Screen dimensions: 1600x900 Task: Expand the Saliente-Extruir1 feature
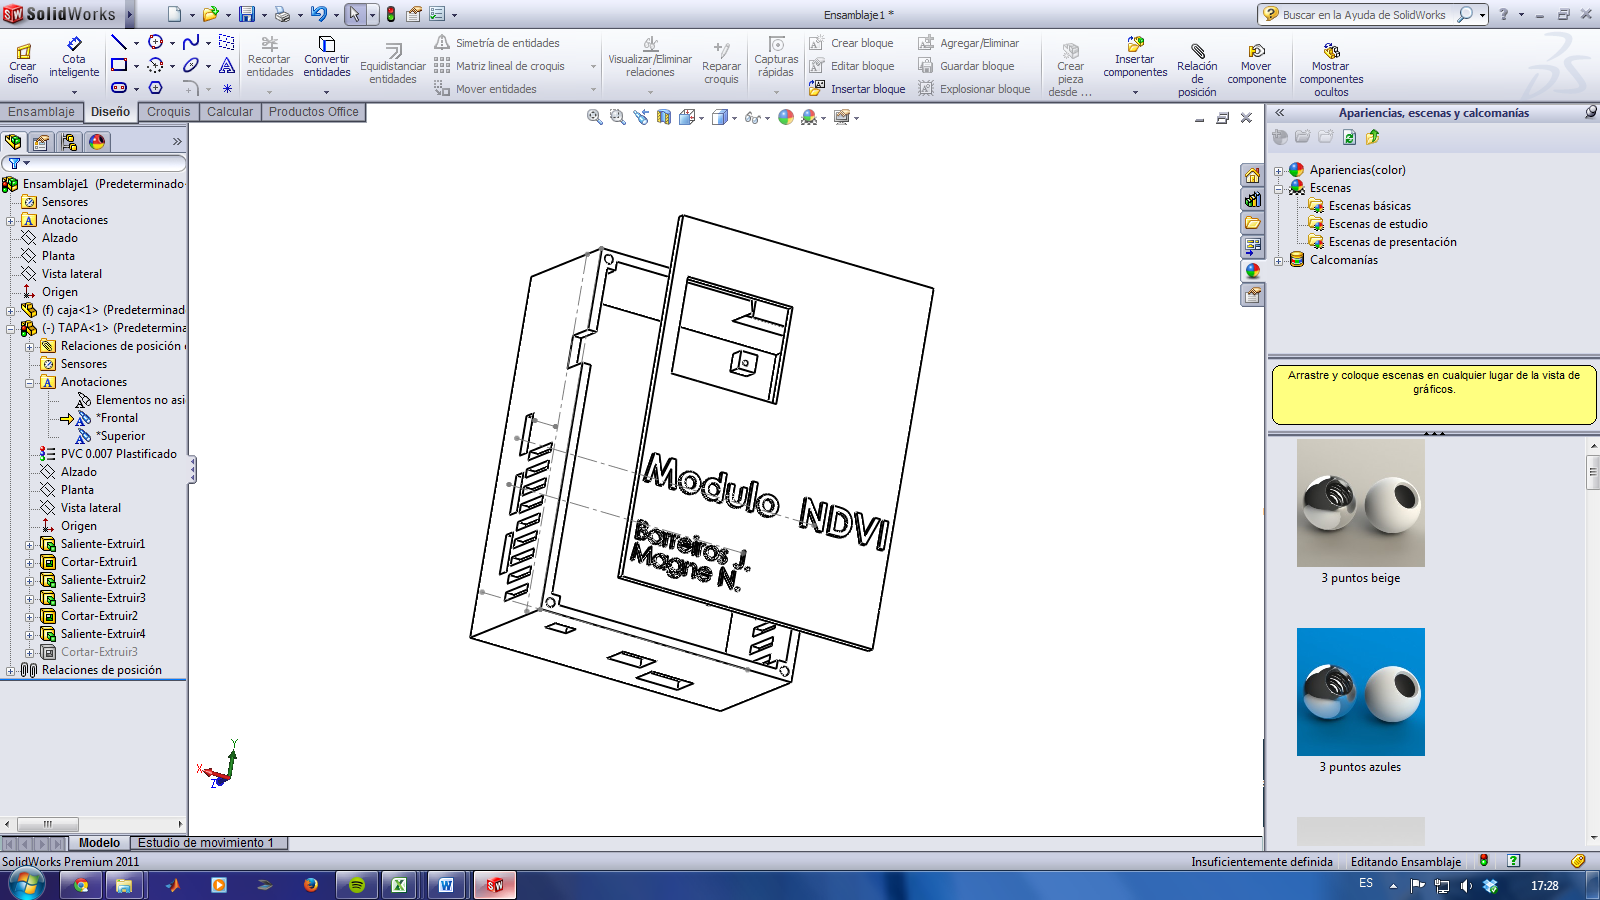[29, 545]
